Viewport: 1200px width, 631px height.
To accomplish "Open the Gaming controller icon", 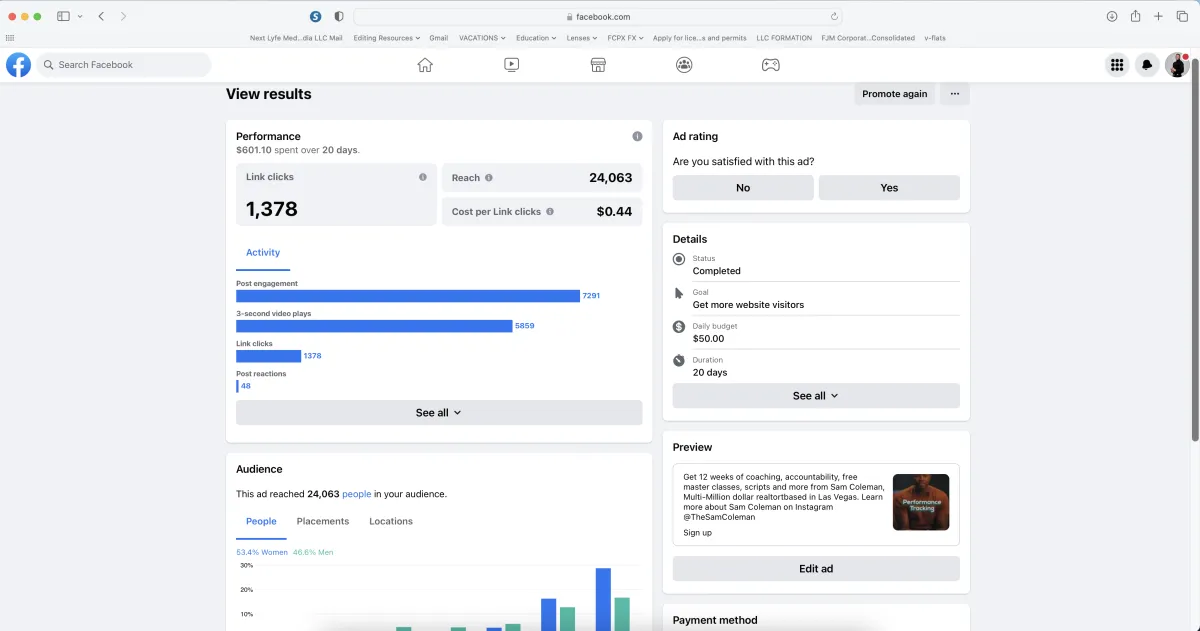I will pyautogui.click(x=771, y=65).
